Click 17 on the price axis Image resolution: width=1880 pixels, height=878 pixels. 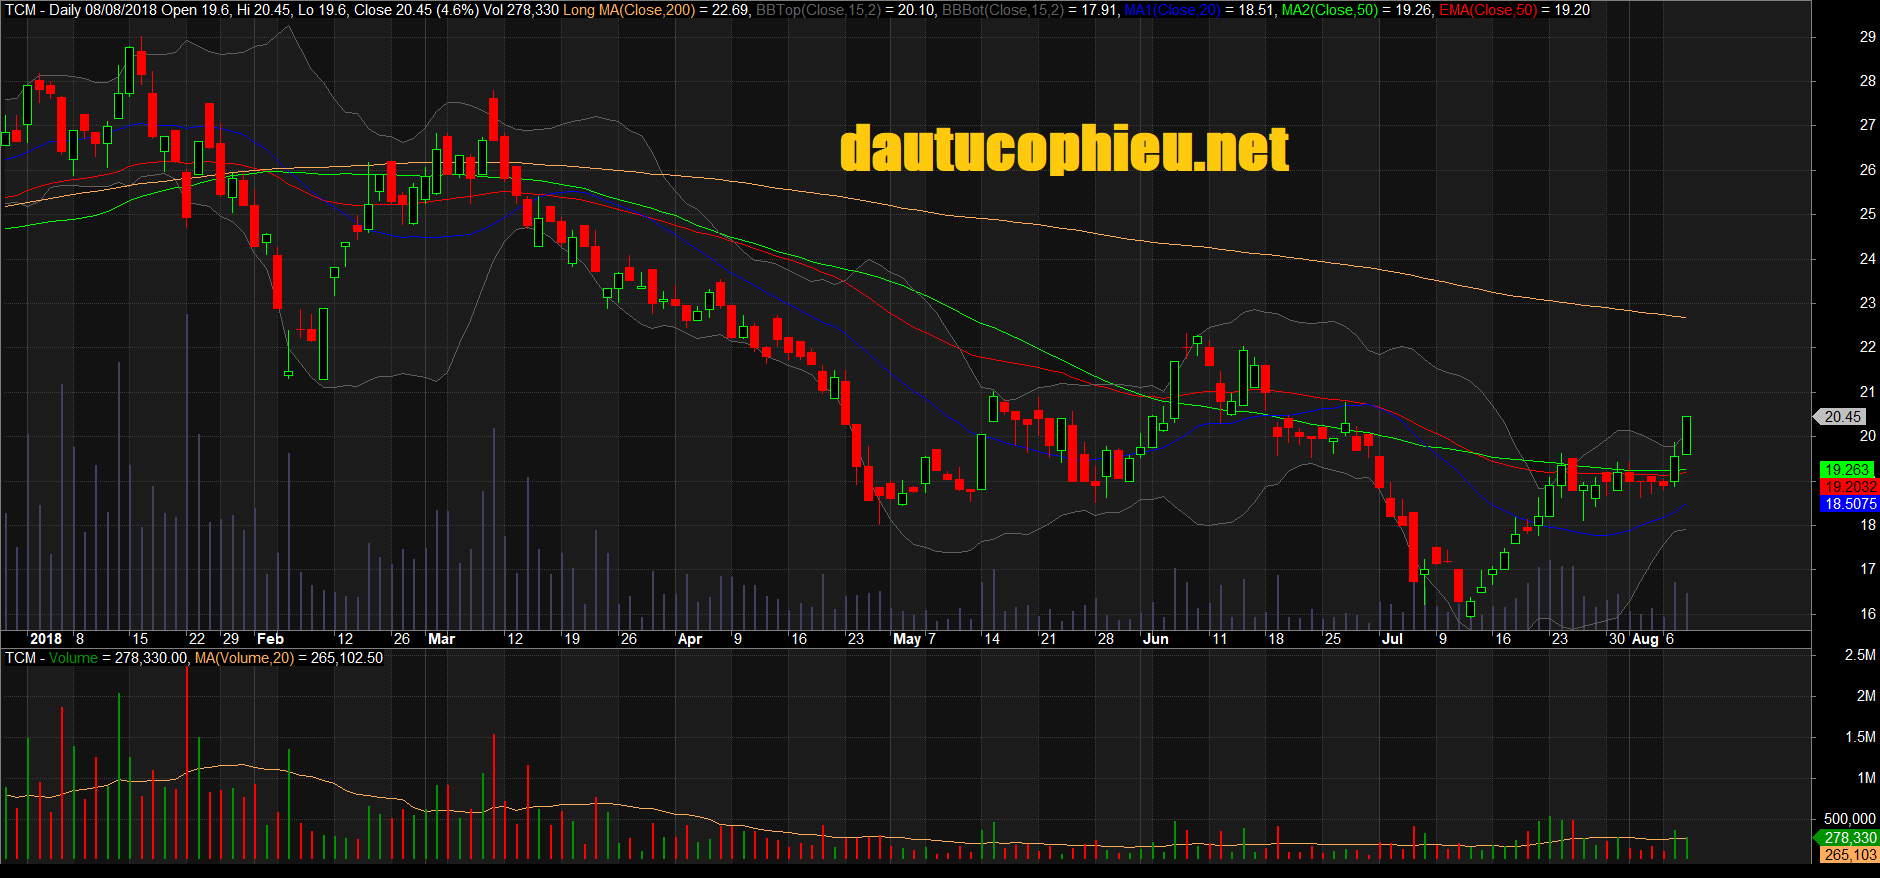coord(1867,569)
